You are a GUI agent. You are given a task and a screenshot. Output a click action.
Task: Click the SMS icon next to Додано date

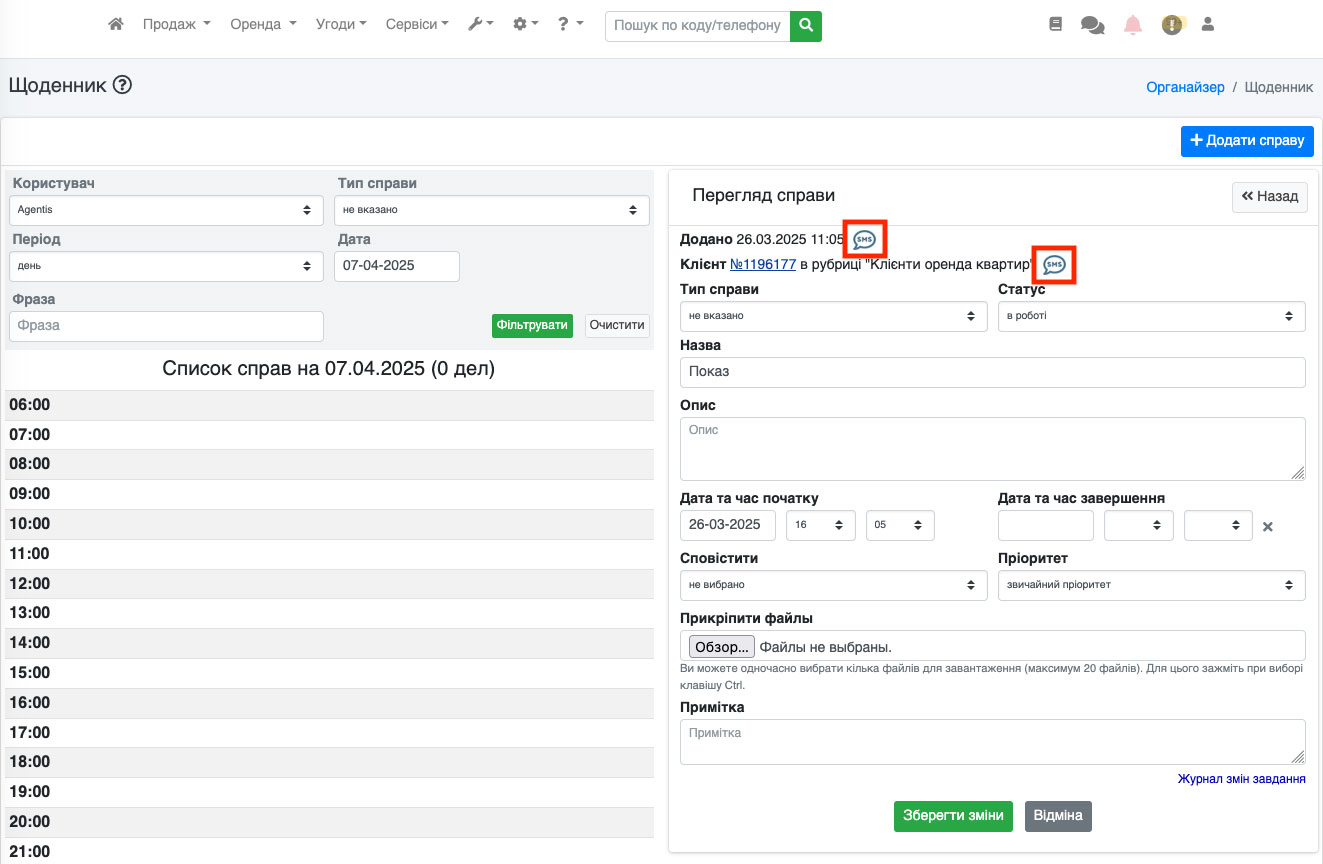pyautogui.click(x=864, y=240)
